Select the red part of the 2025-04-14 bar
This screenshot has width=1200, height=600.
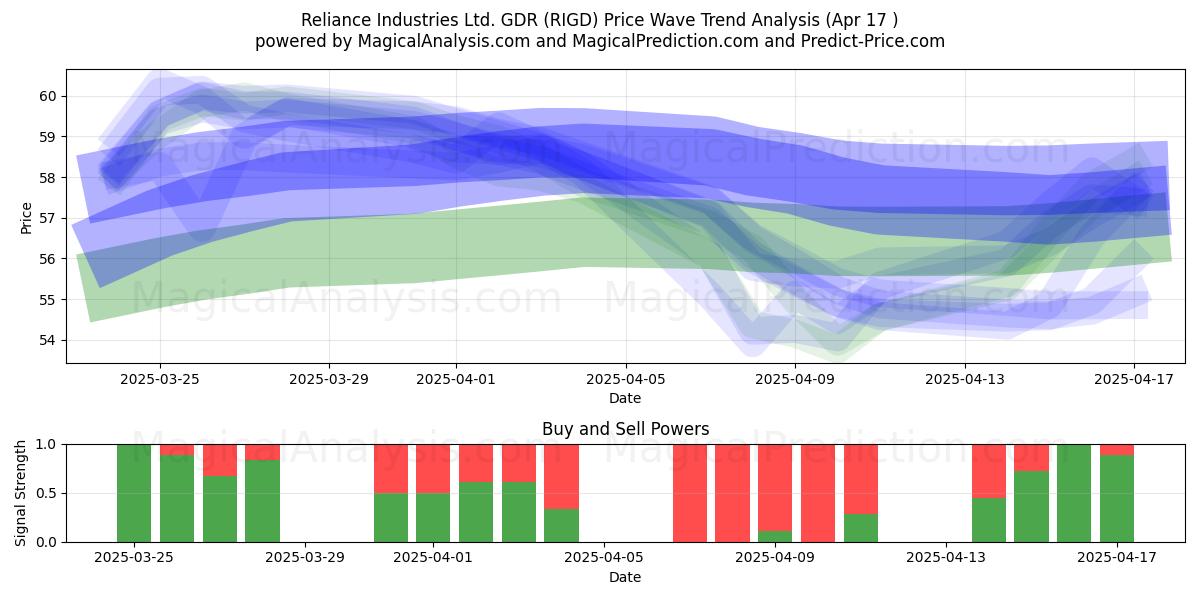(989, 471)
